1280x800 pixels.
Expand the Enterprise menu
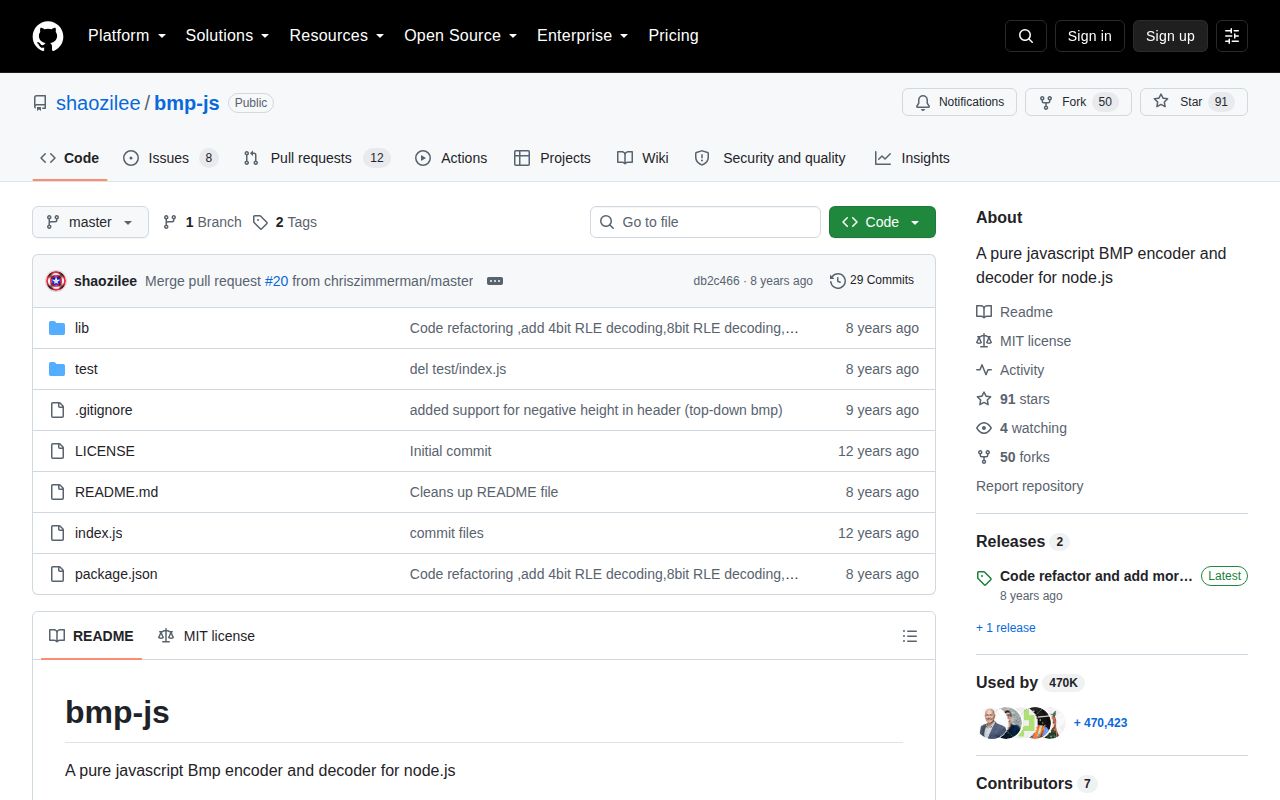point(583,35)
